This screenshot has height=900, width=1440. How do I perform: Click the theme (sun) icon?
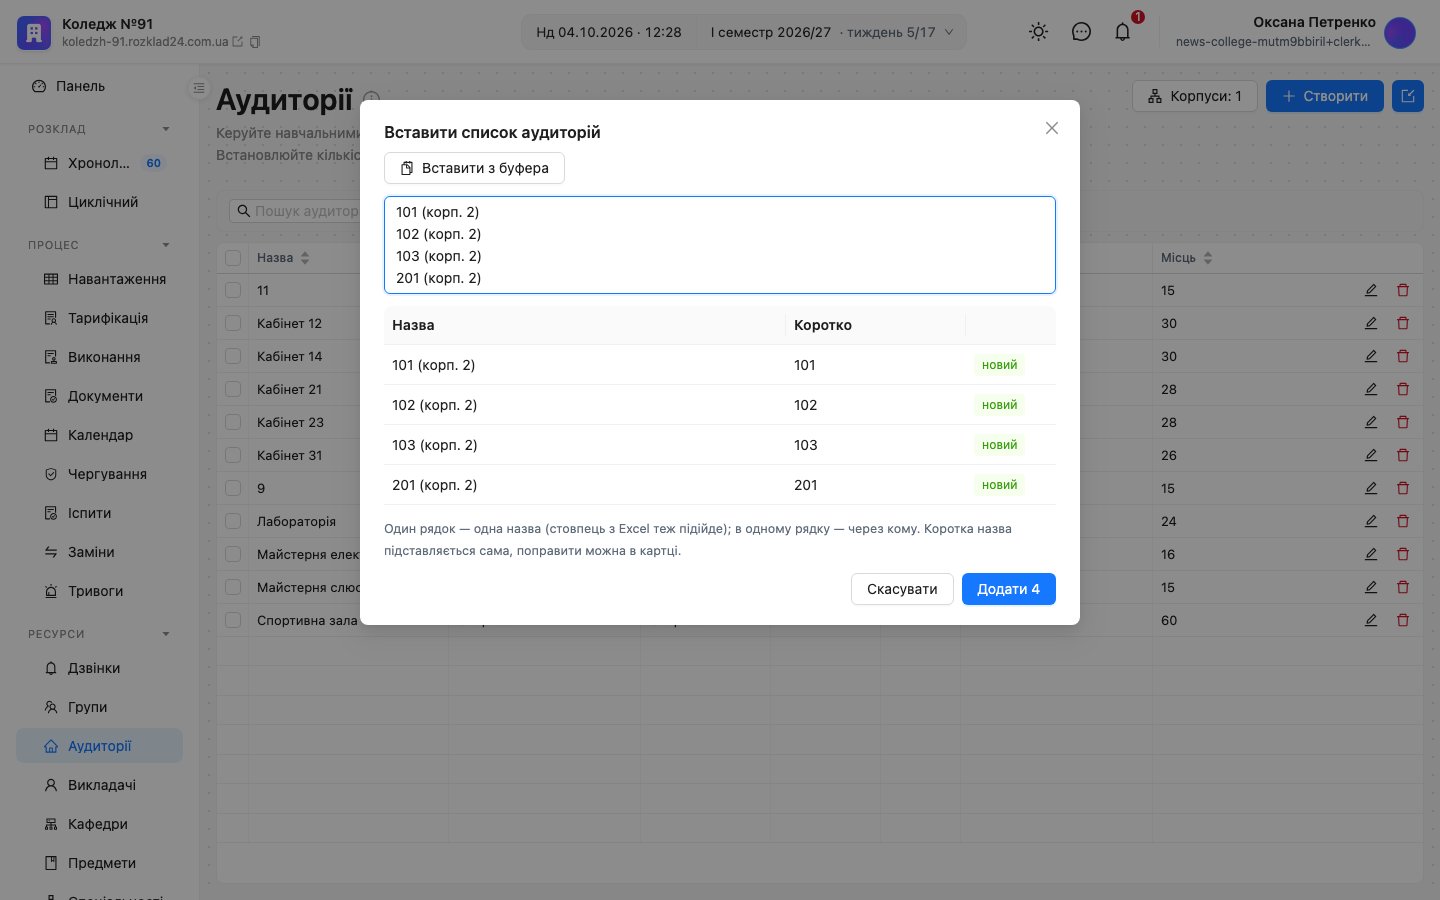[x=1039, y=32]
